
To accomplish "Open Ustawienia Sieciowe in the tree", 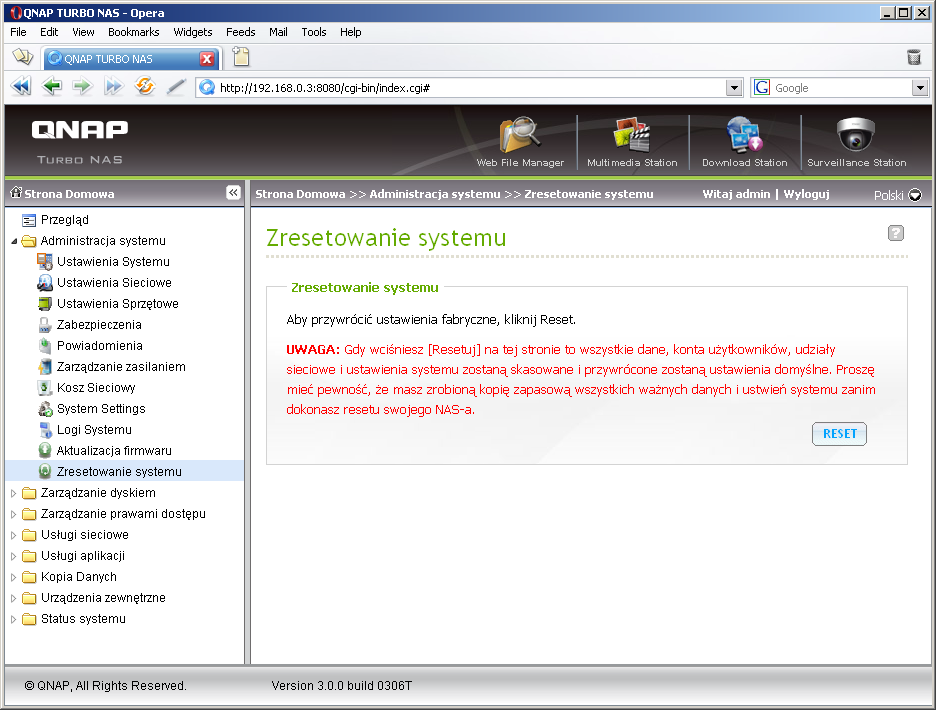I will click(114, 282).
